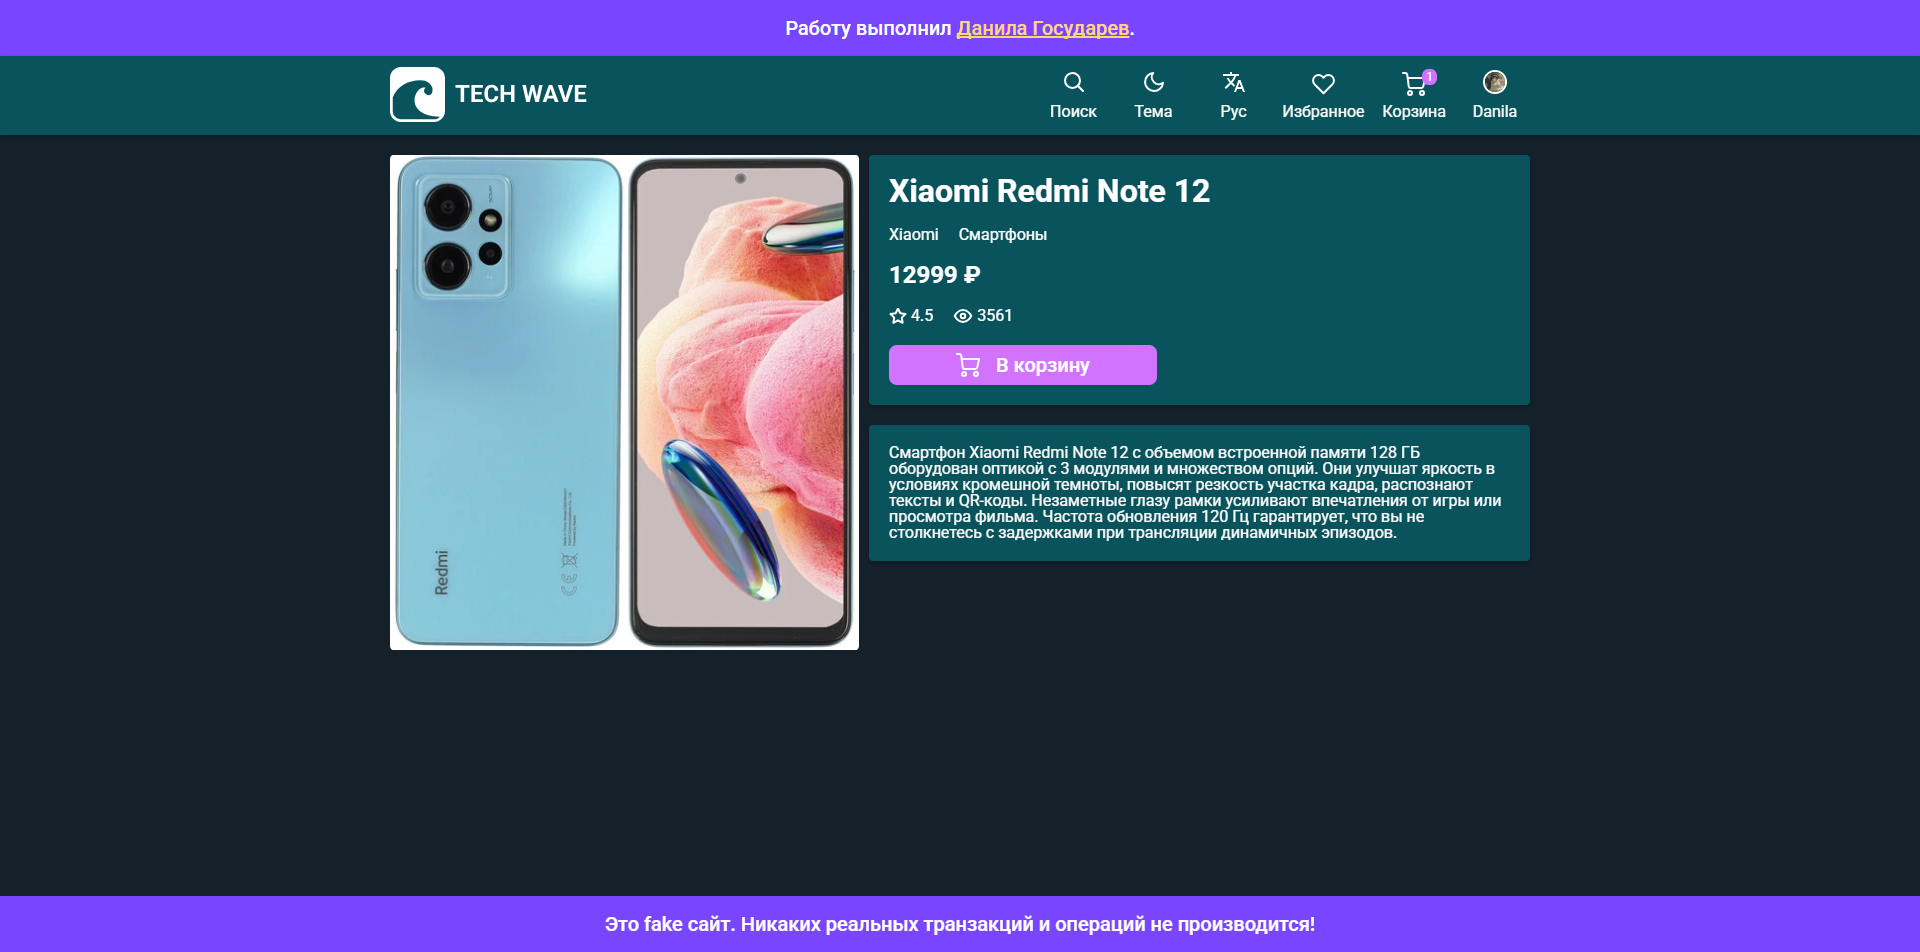1920x952 pixels.
Task: Click the star rating icon
Action: click(898, 316)
